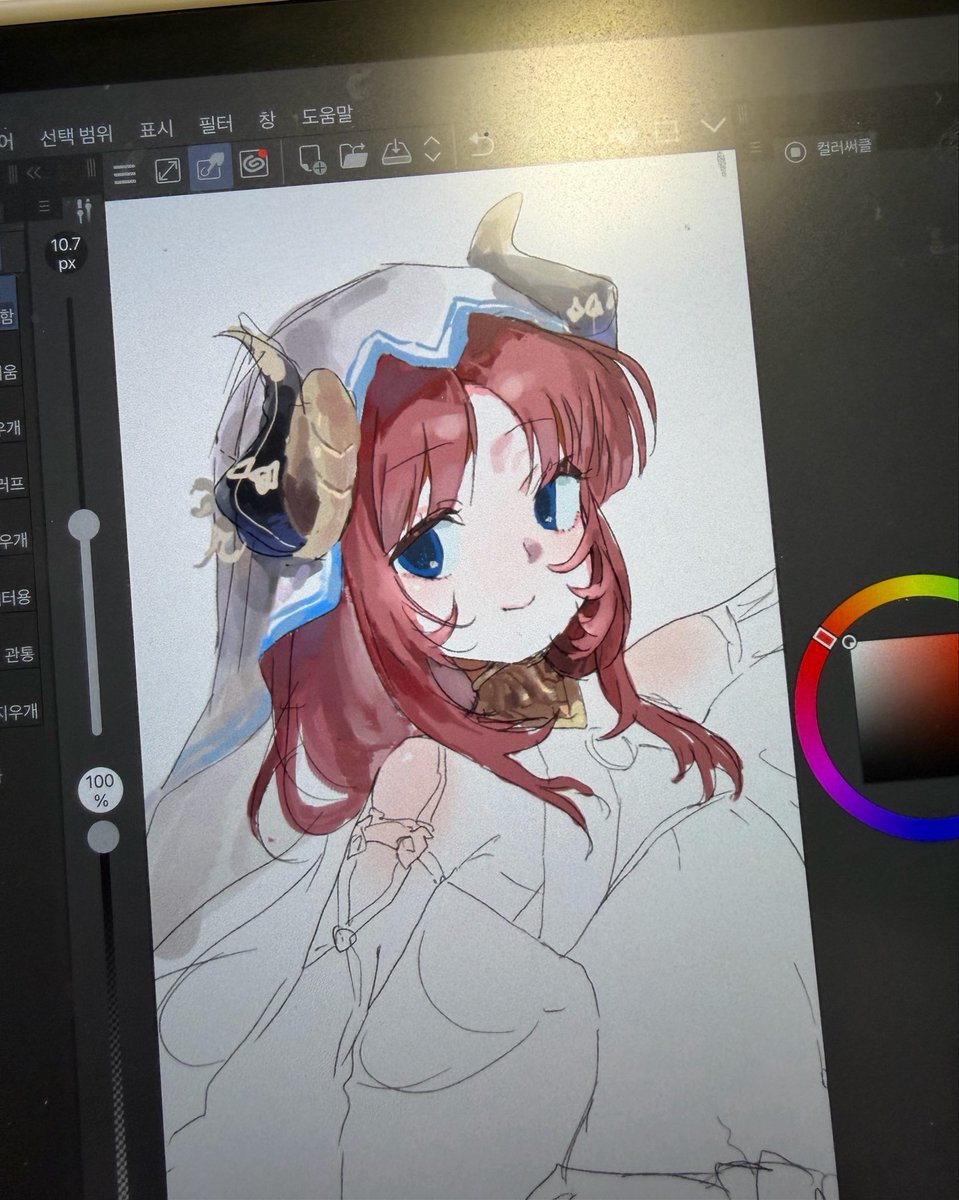The height and width of the screenshot is (1200, 959).
Task: Open a file with the folder icon
Action: pos(354,155)
